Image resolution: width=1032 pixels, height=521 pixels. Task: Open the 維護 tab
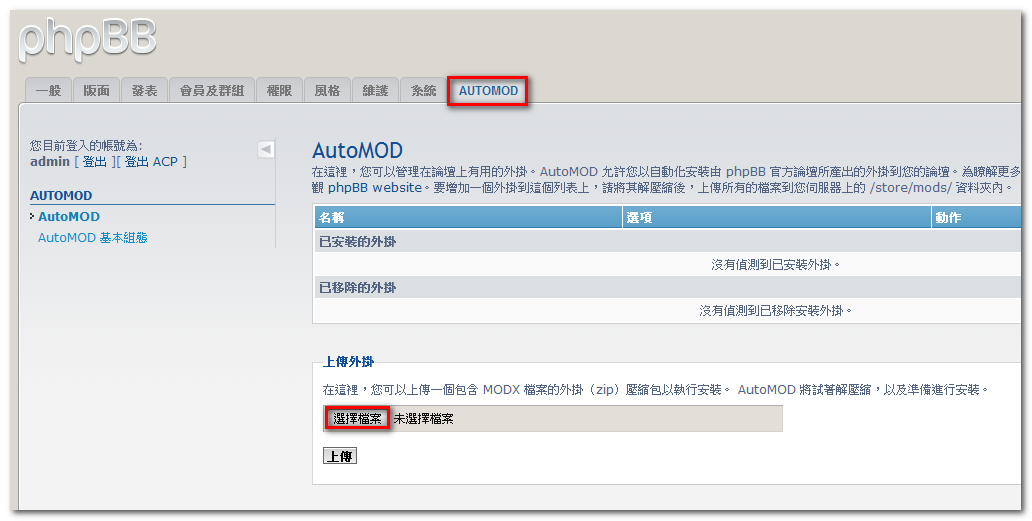[x=375, y=91]
